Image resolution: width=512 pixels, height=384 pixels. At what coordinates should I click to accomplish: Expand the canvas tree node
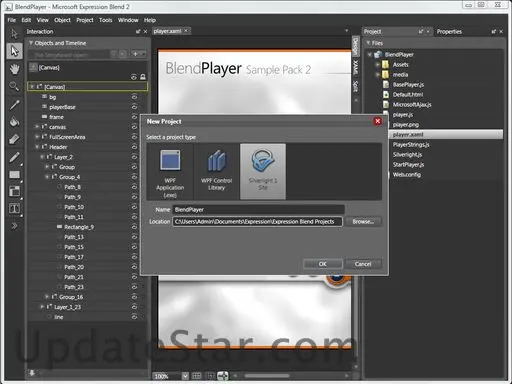[x=37, y=127]
